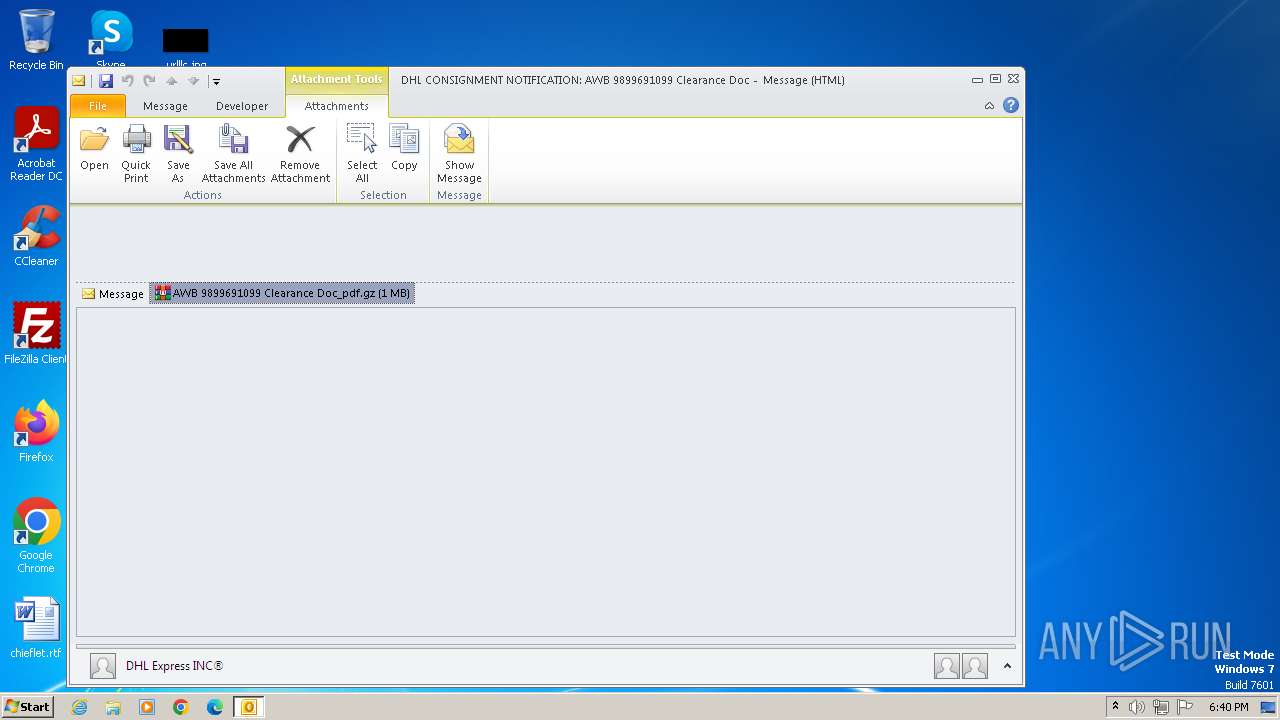The width and height of the screenshot is (1280, 720).
Task: Quick Print the attachment
Action: 136,154
